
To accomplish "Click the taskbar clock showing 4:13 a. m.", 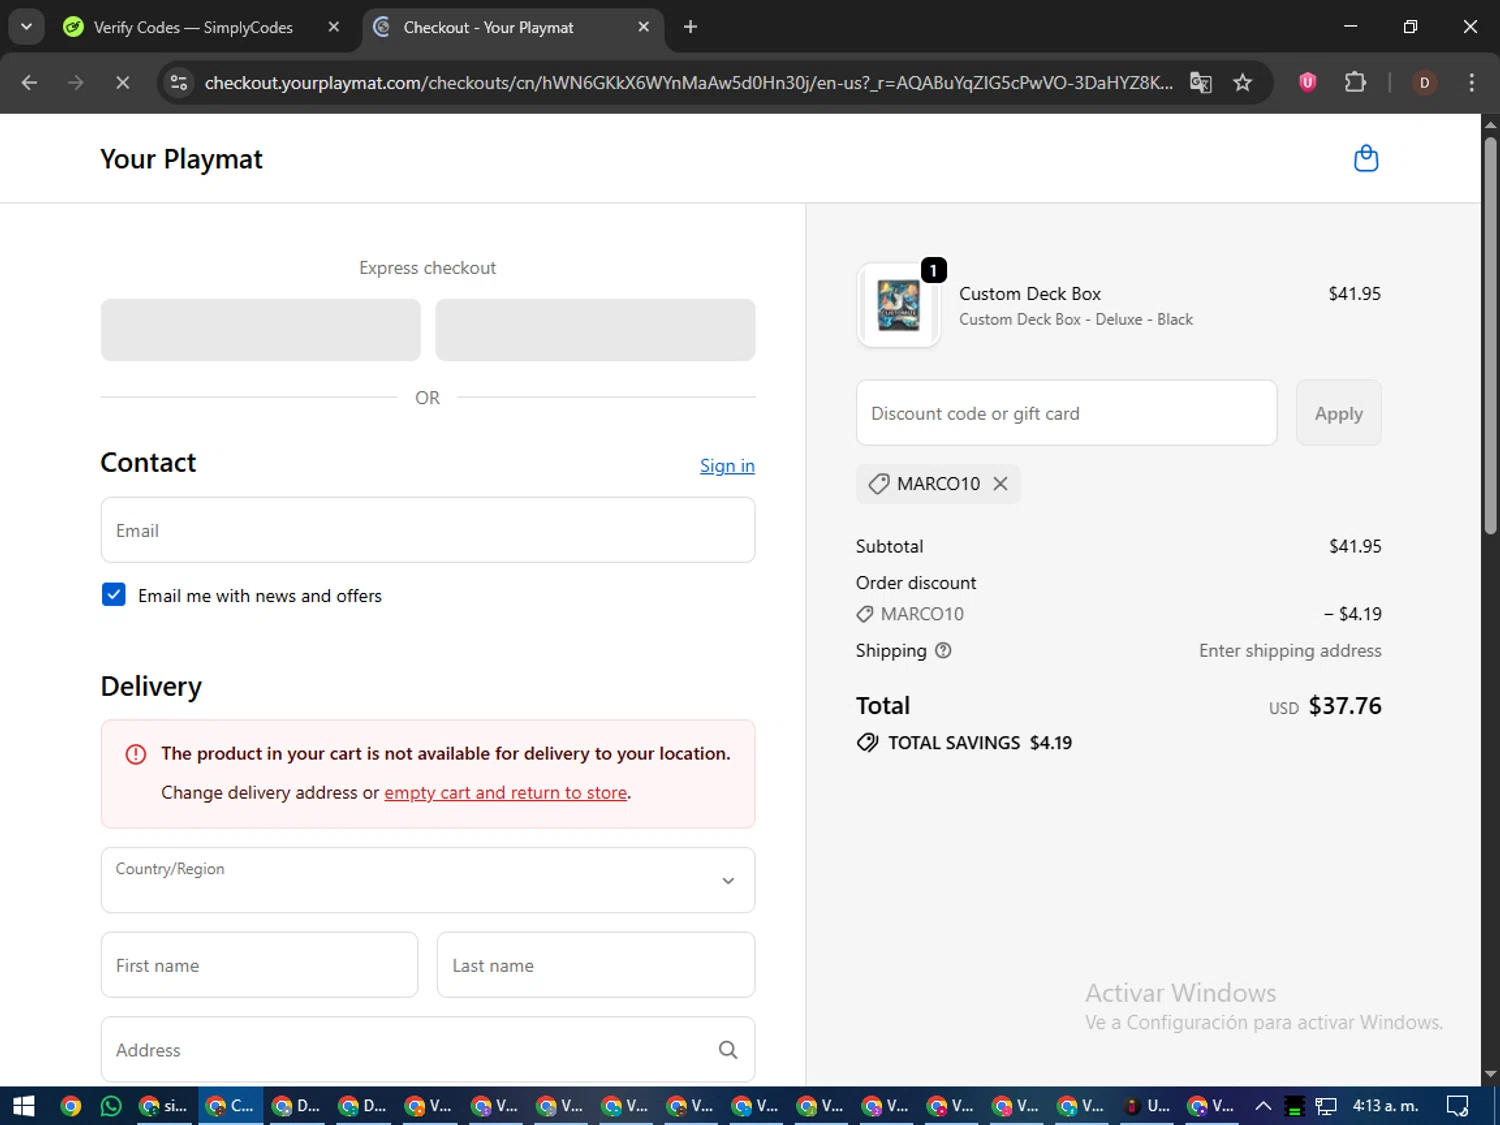I will pyautogui.click(x=1386, y=1106).
